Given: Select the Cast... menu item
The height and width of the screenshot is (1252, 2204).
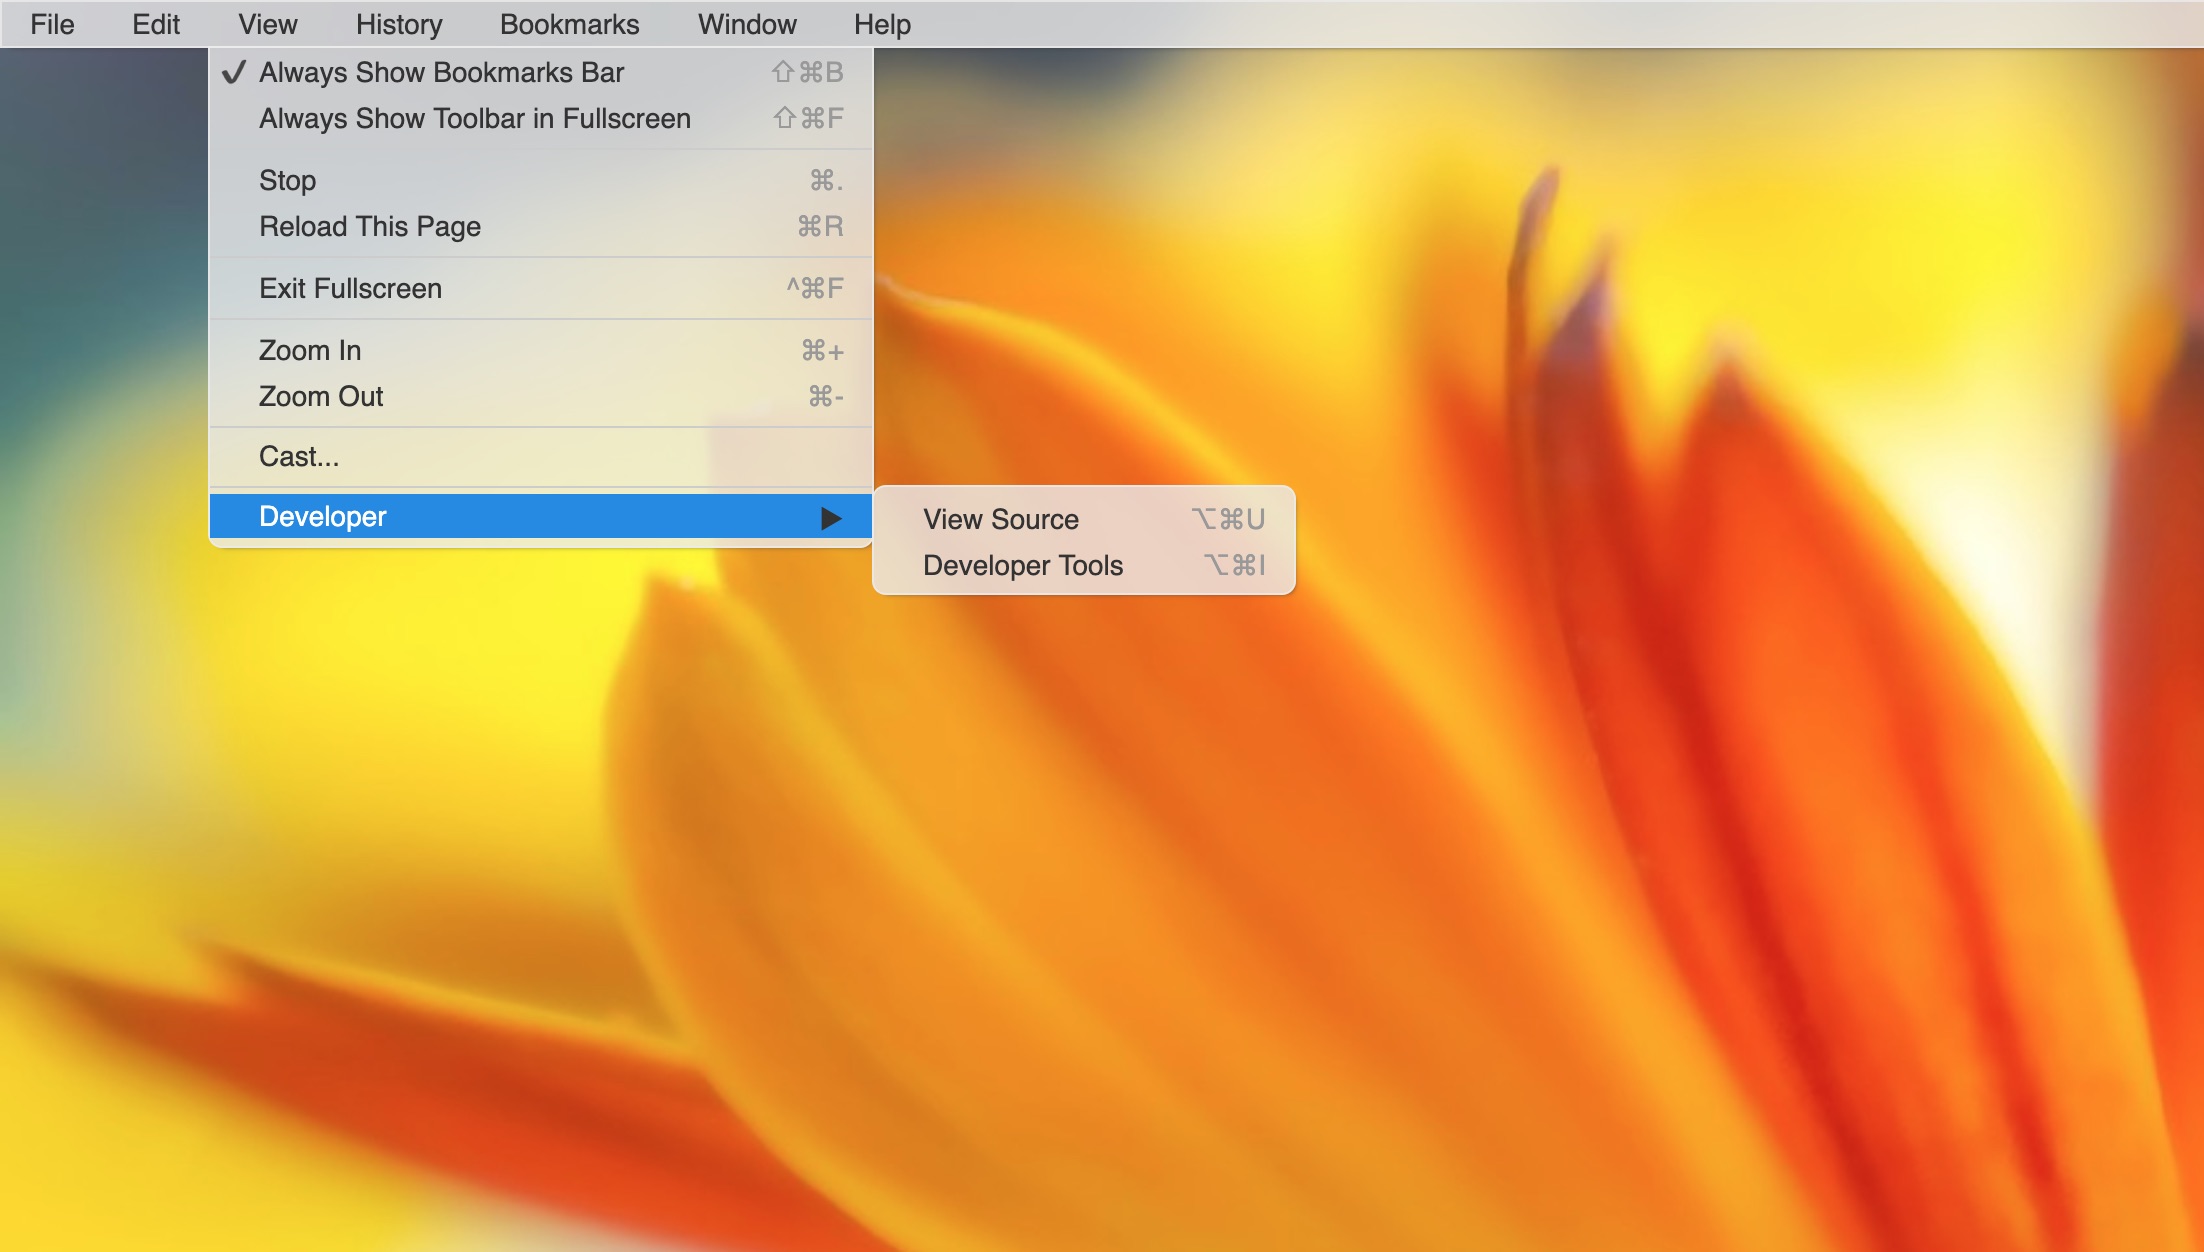Looking at the screenshot, I should 299,456.
